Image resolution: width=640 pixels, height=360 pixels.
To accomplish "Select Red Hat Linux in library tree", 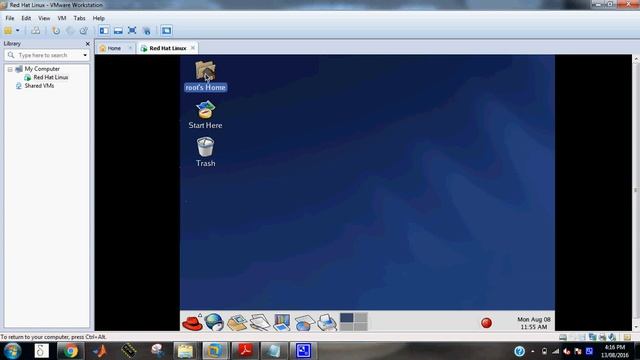I will coord(51,77).
